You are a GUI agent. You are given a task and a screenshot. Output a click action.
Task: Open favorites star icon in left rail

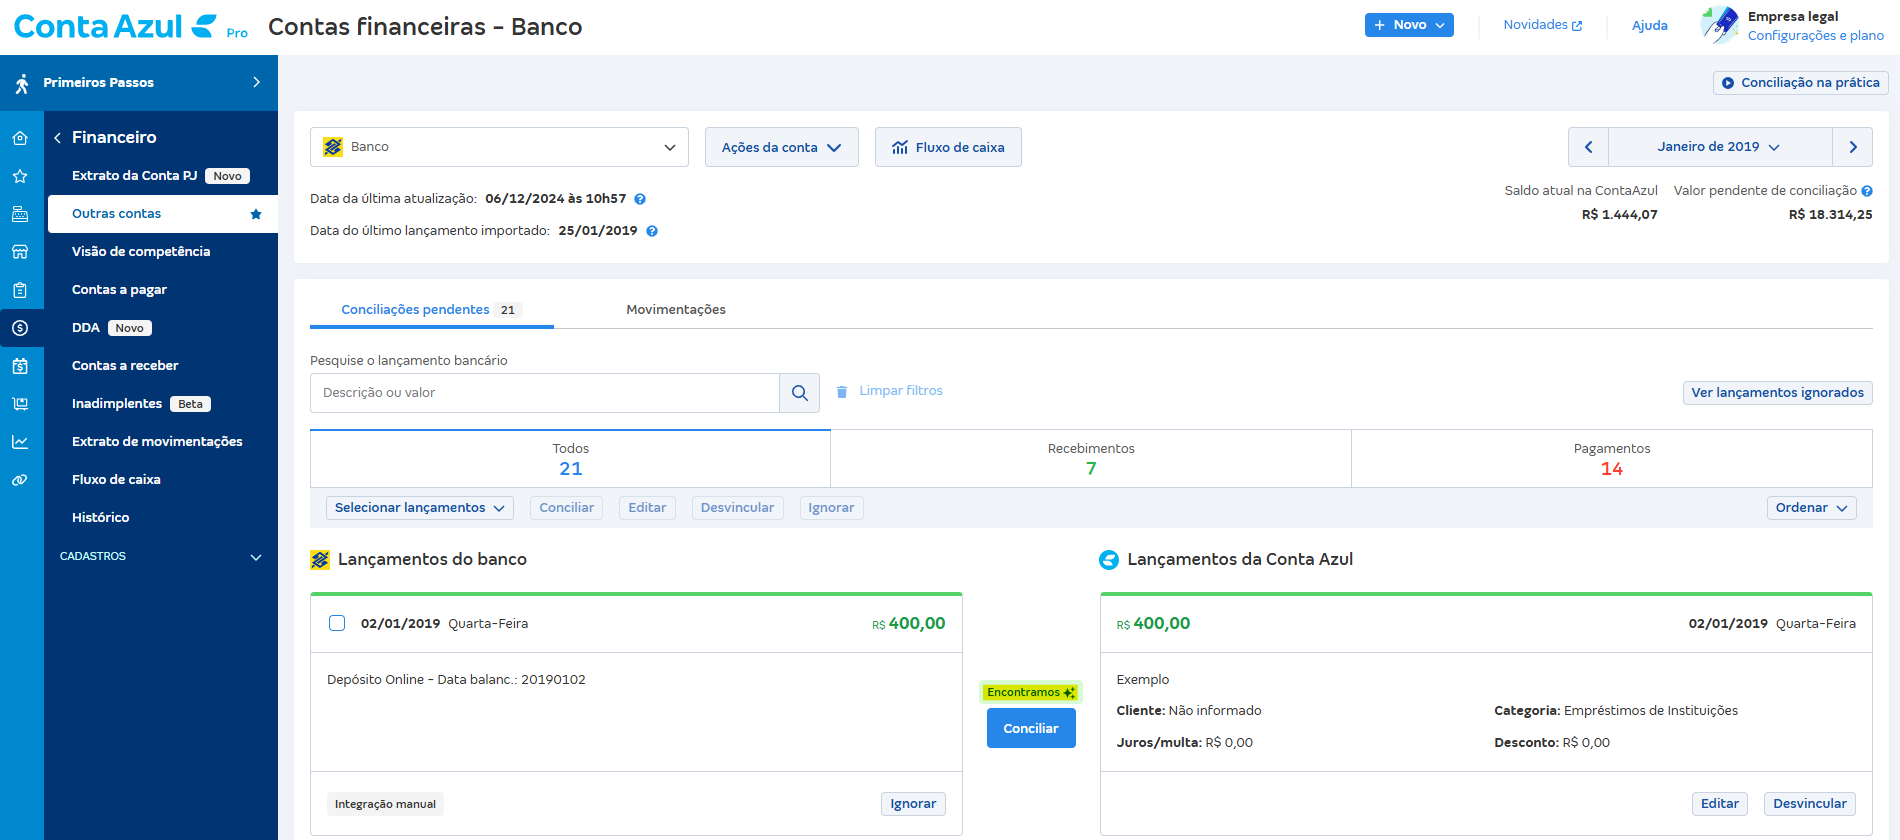tap(20, 176)
